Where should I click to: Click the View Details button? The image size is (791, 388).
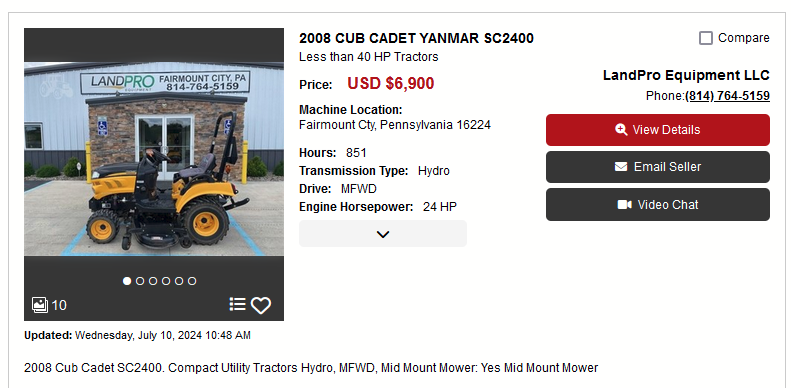[658, 130]
